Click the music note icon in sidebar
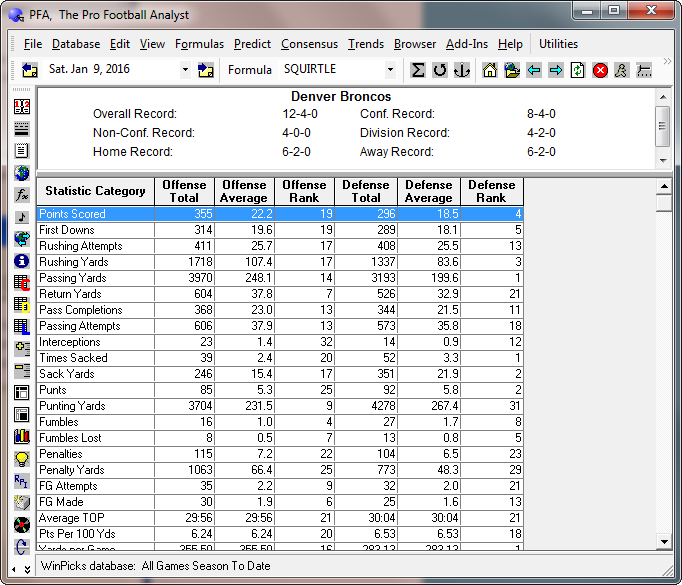The image size is (682, 585). click(22, 217)
